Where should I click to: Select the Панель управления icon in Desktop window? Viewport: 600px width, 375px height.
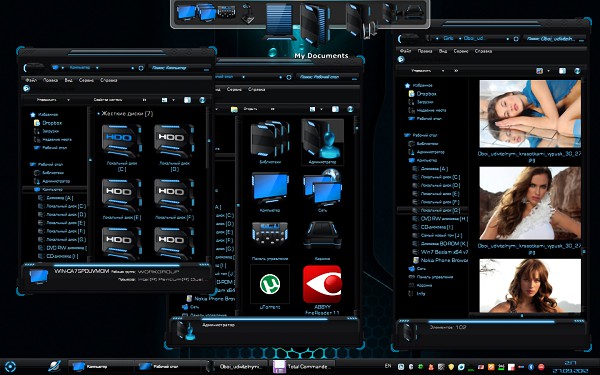point(270,233)
